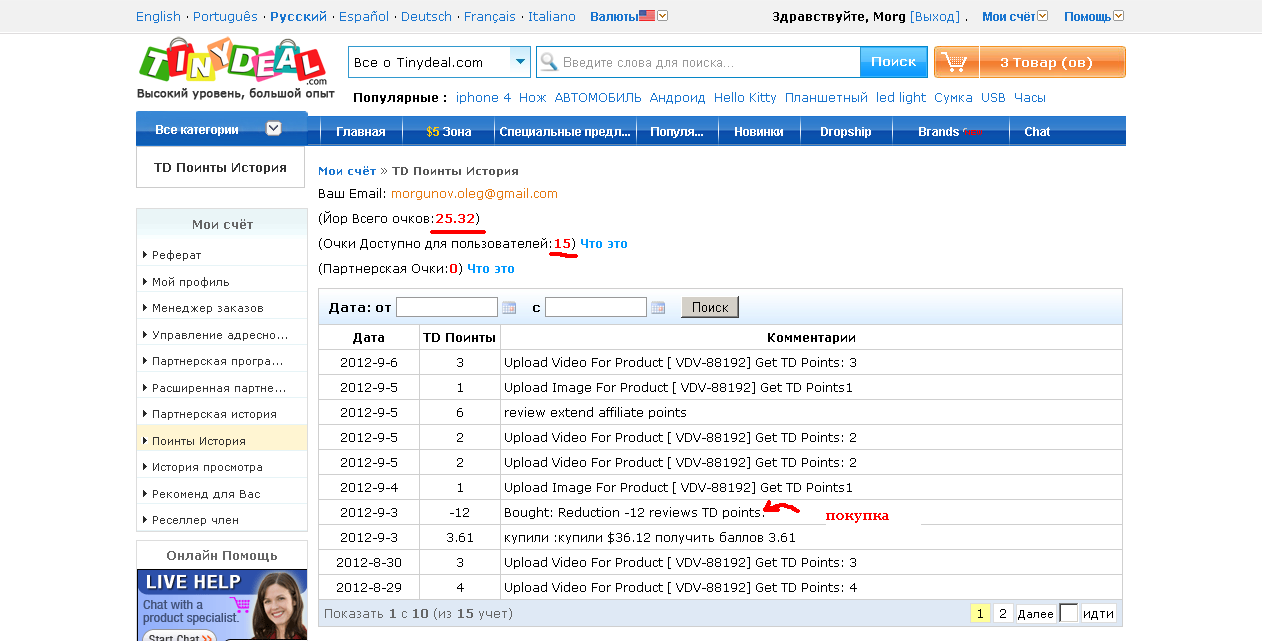This screenshot has height=641, width=1262.
Task: Open the start date calendar picker
Action: tap(509, 308)
